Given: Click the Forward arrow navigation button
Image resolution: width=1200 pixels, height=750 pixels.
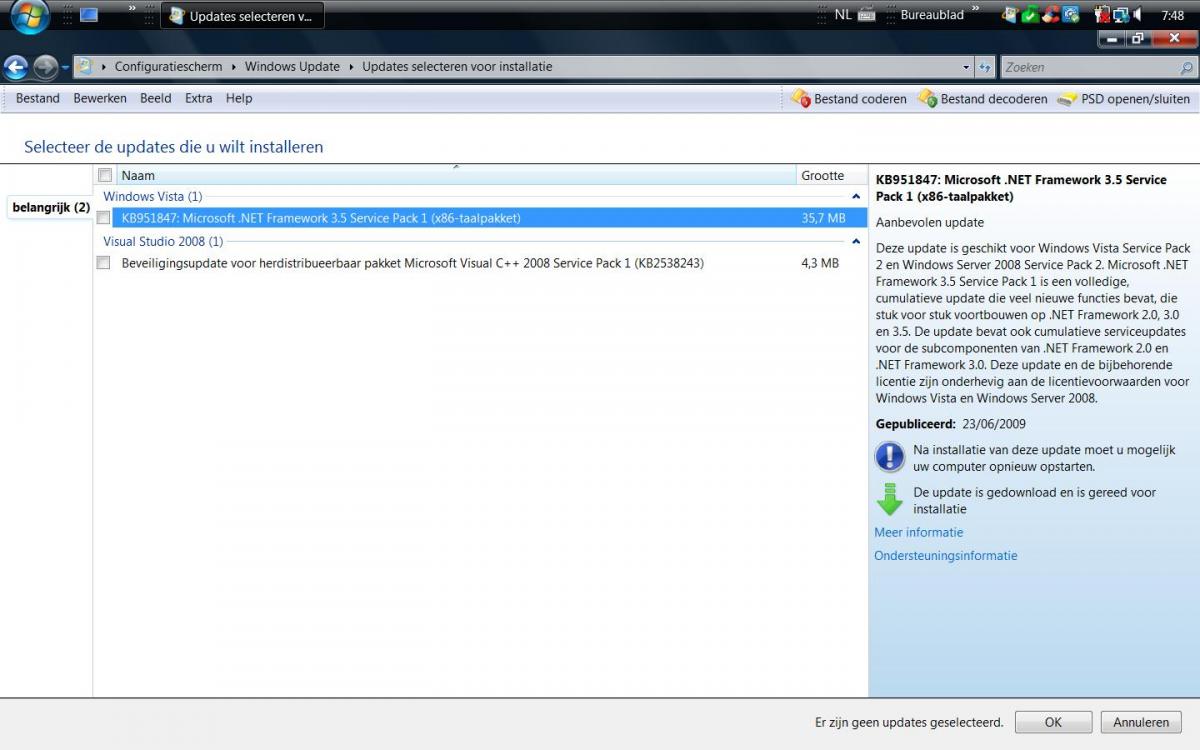Looking at the screenshot, I should (46, 67).
